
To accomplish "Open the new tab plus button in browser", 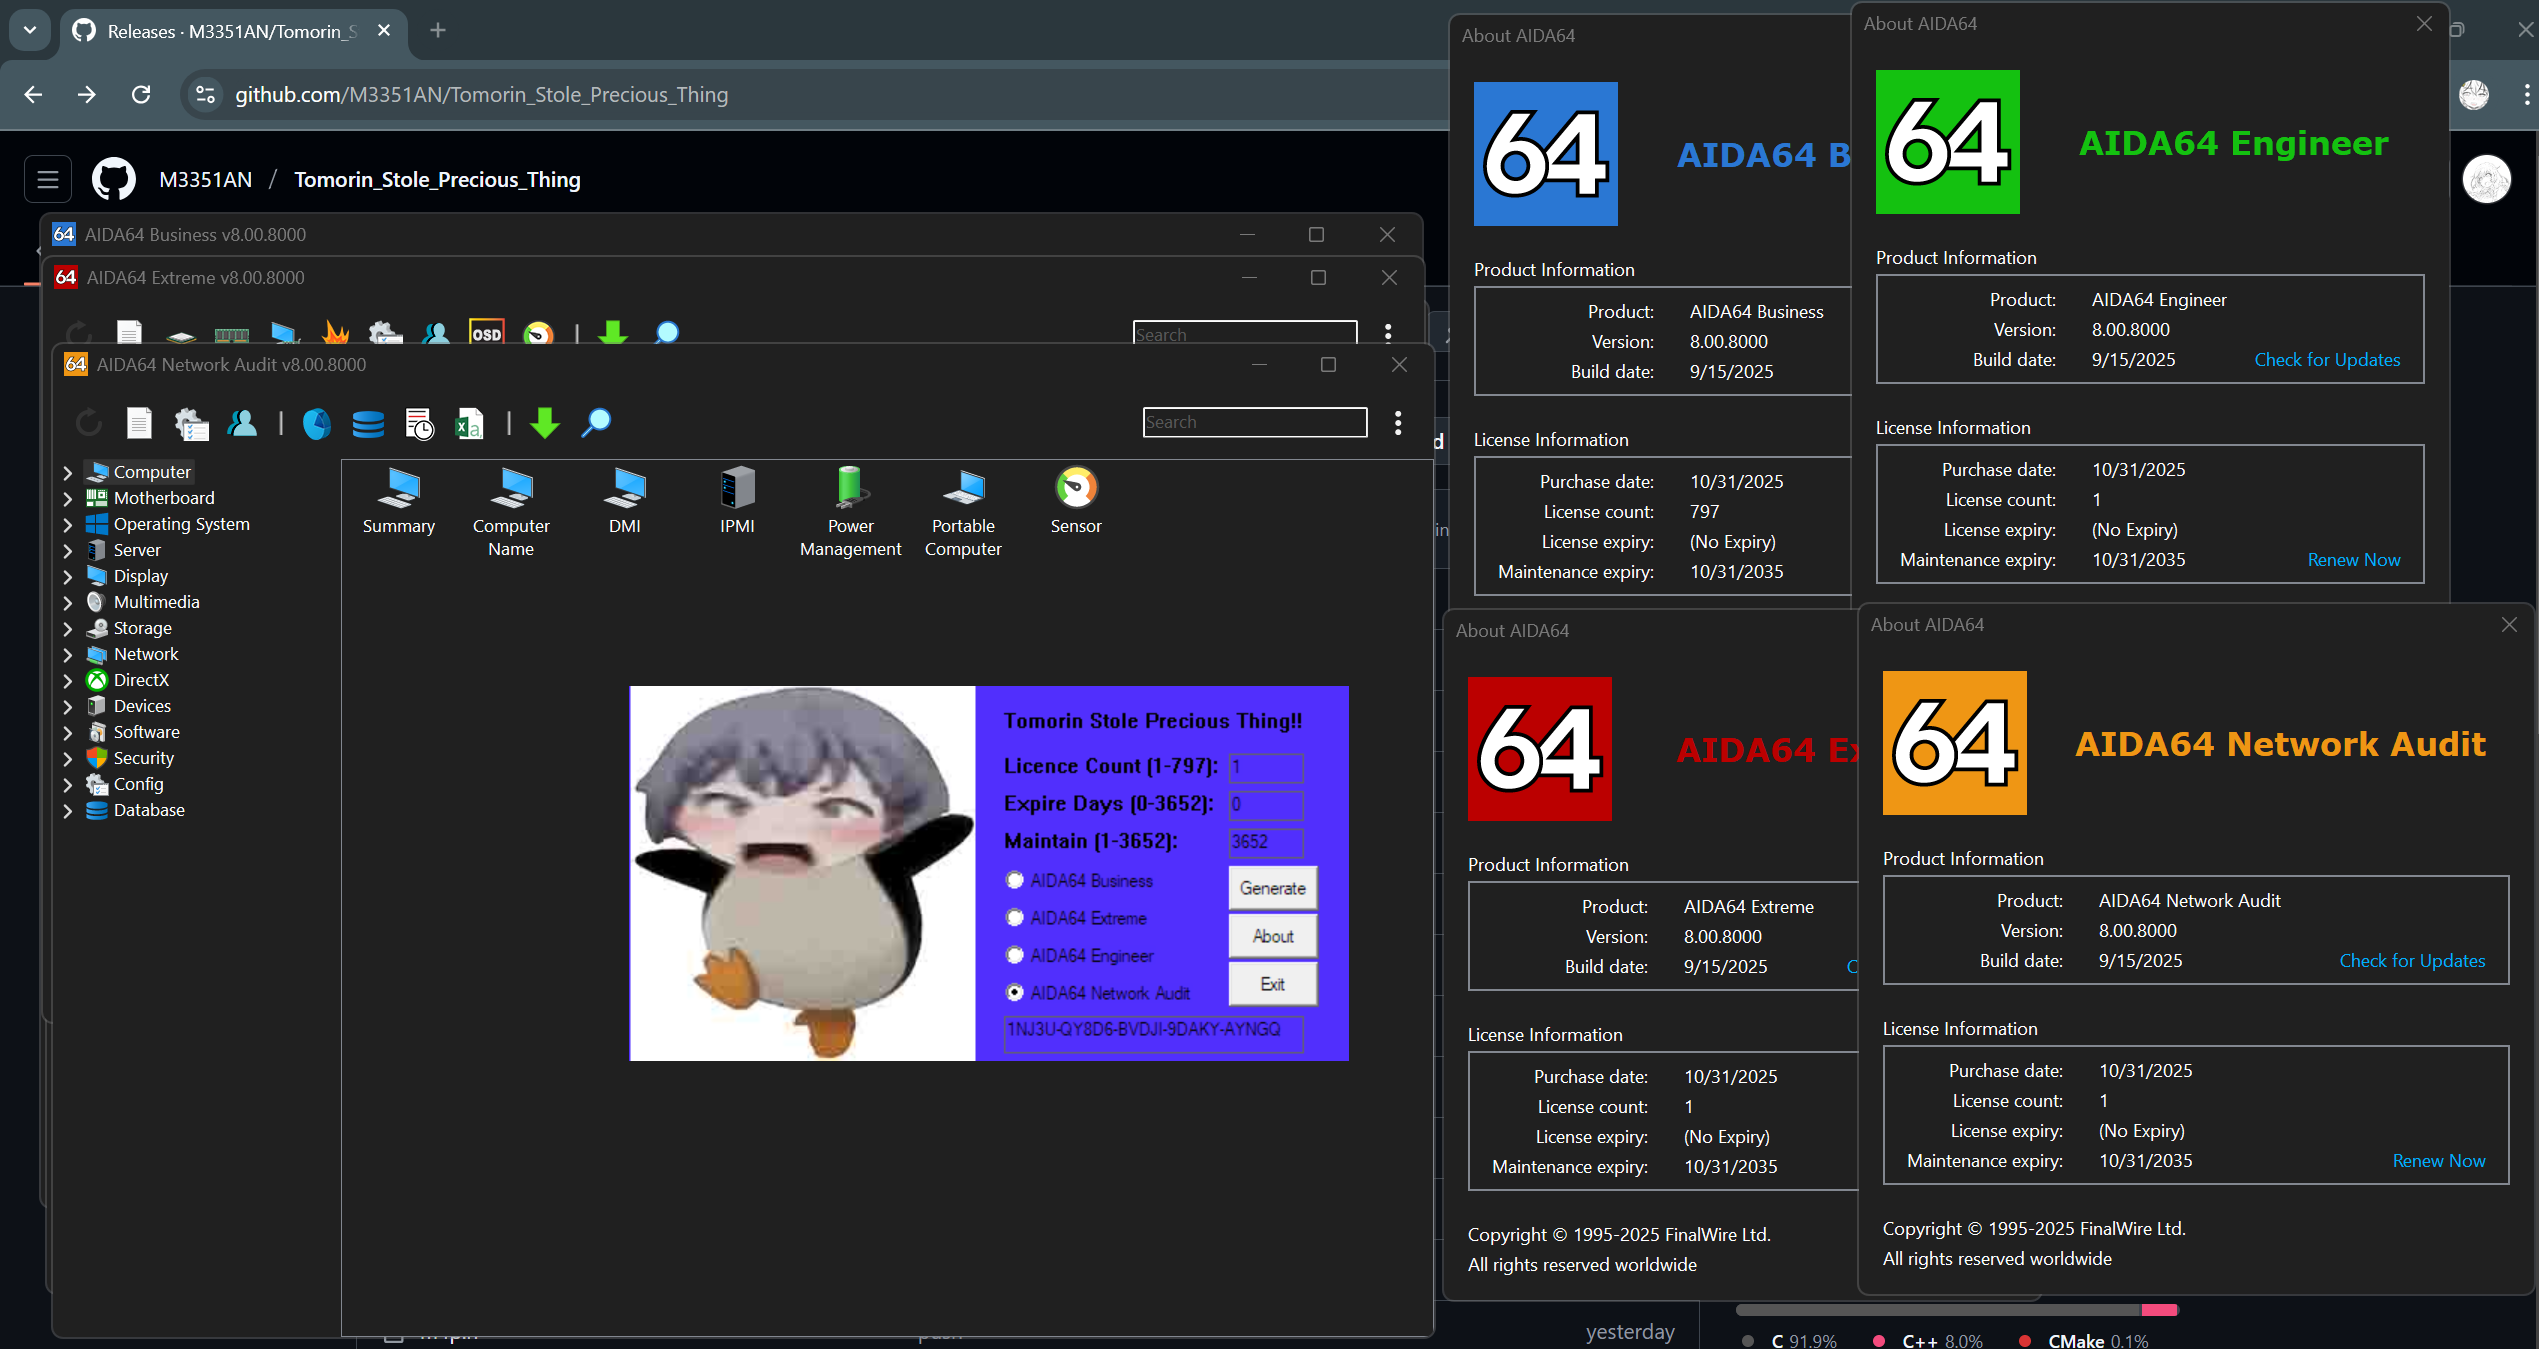I will point(437,31).
